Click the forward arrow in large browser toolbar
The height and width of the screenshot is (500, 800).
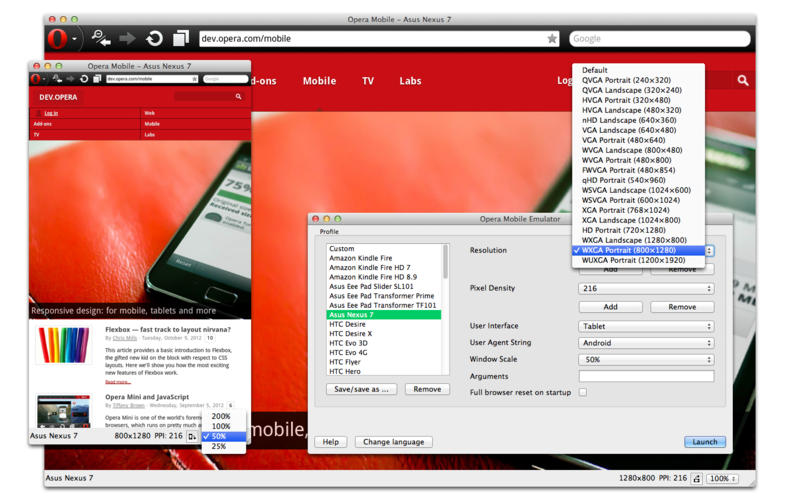(127, 39)
